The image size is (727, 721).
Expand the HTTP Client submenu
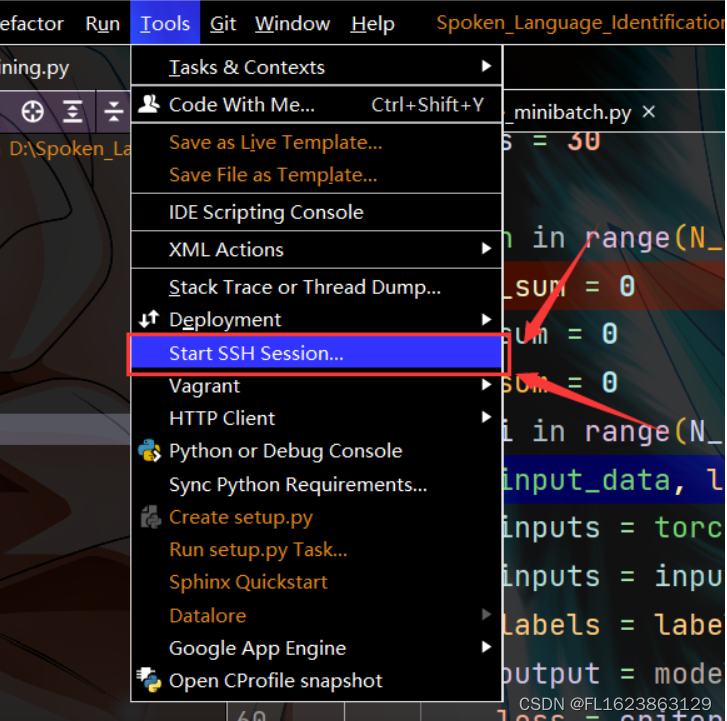coord(317,418)
